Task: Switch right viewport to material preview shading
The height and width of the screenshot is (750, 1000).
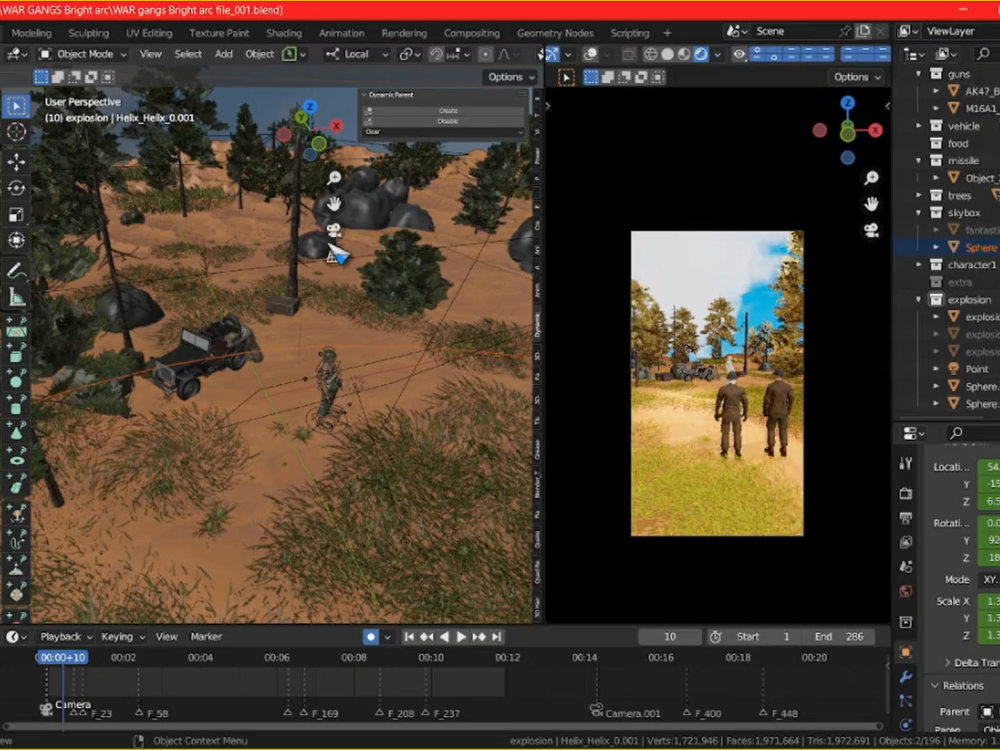Action: [684, 54]
